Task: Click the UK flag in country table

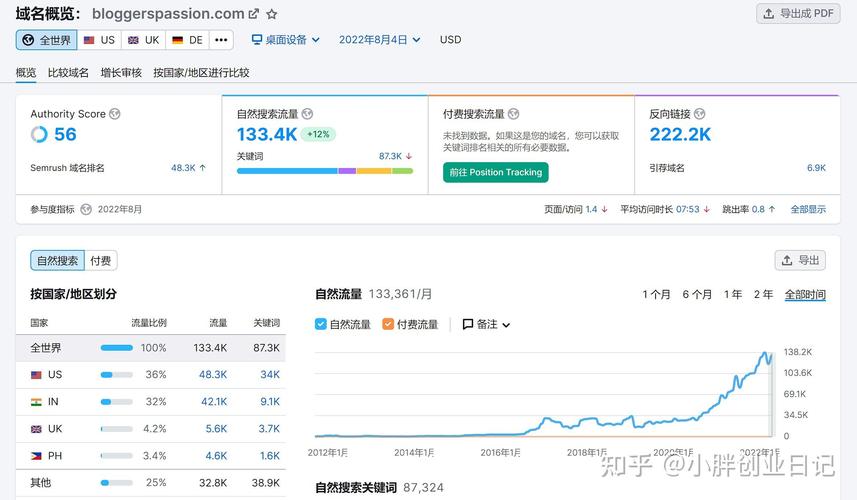Action: pyautogui.click(x=36, y=429)
